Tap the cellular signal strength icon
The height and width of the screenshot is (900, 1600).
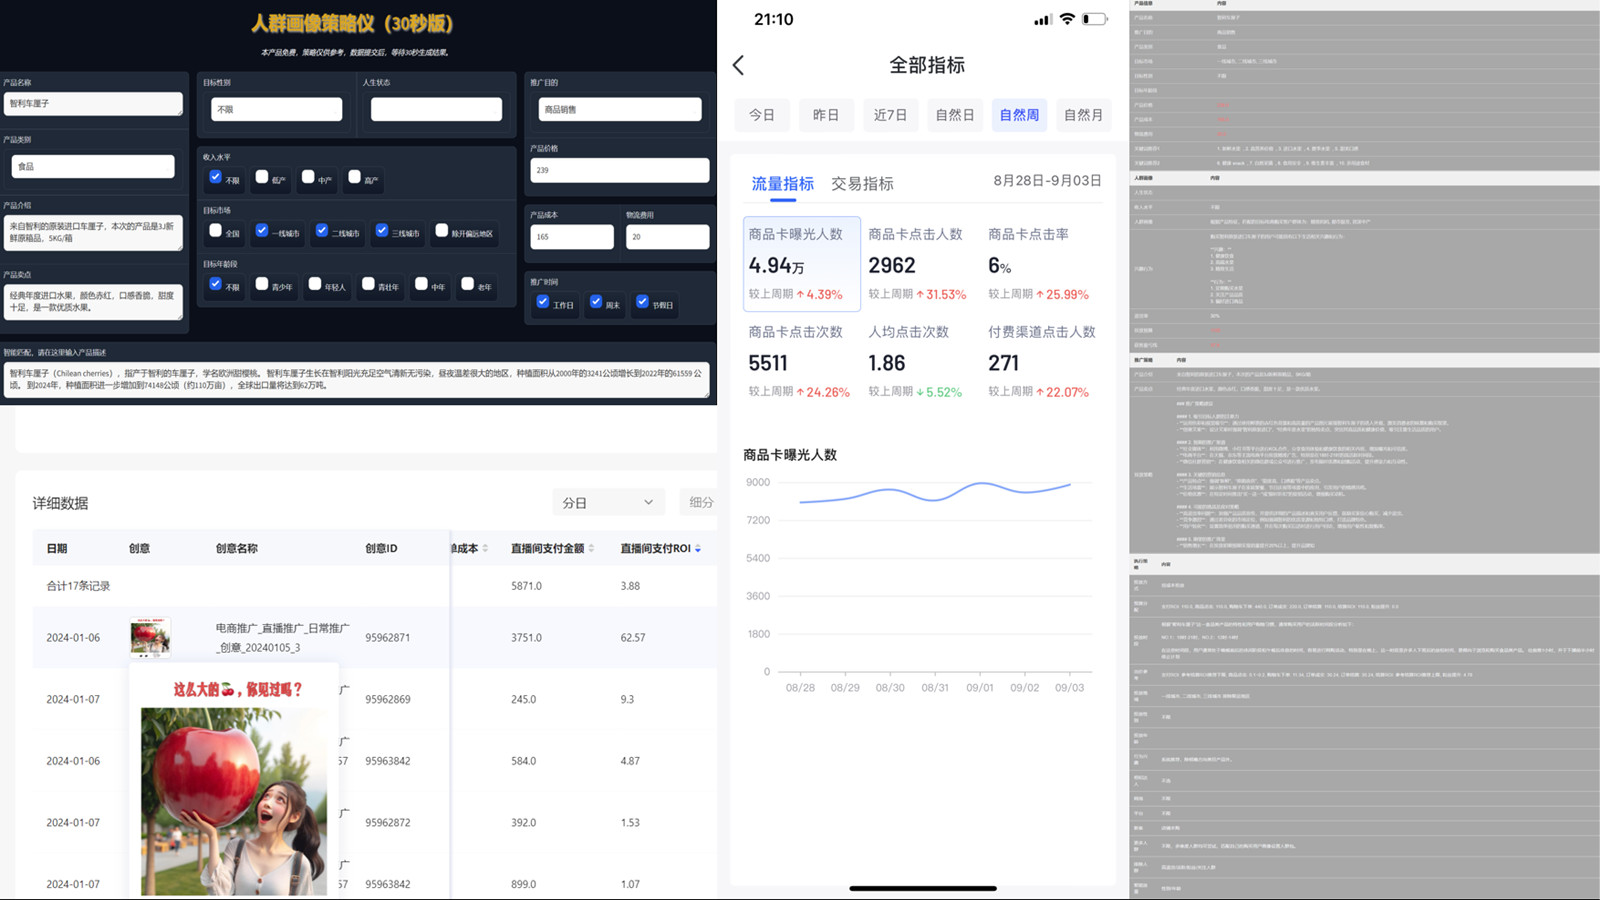(x=1043, y=17)
